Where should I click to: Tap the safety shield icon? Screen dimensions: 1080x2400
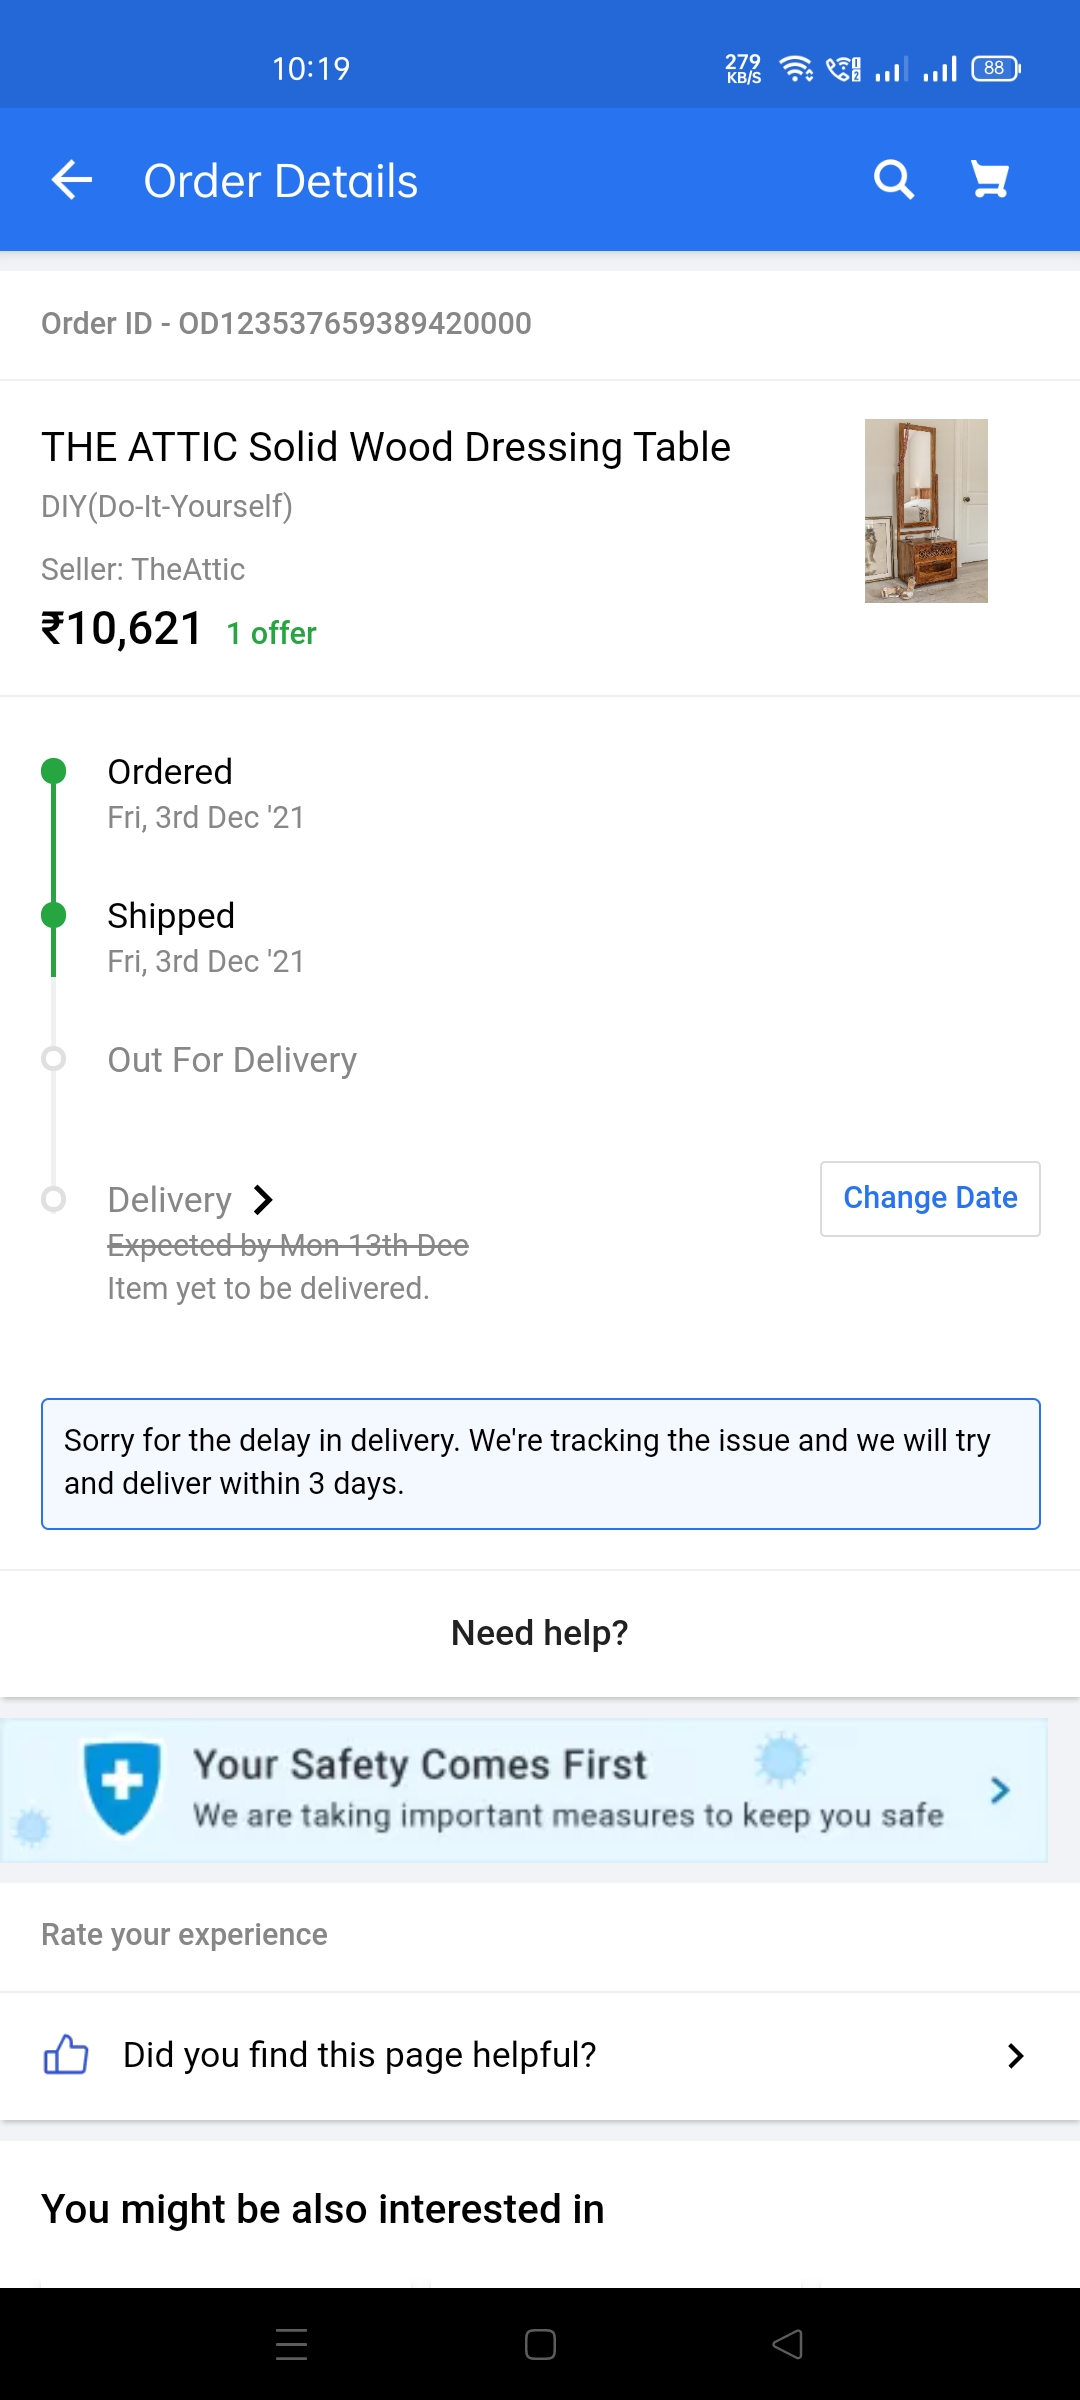coord(122,1788)
